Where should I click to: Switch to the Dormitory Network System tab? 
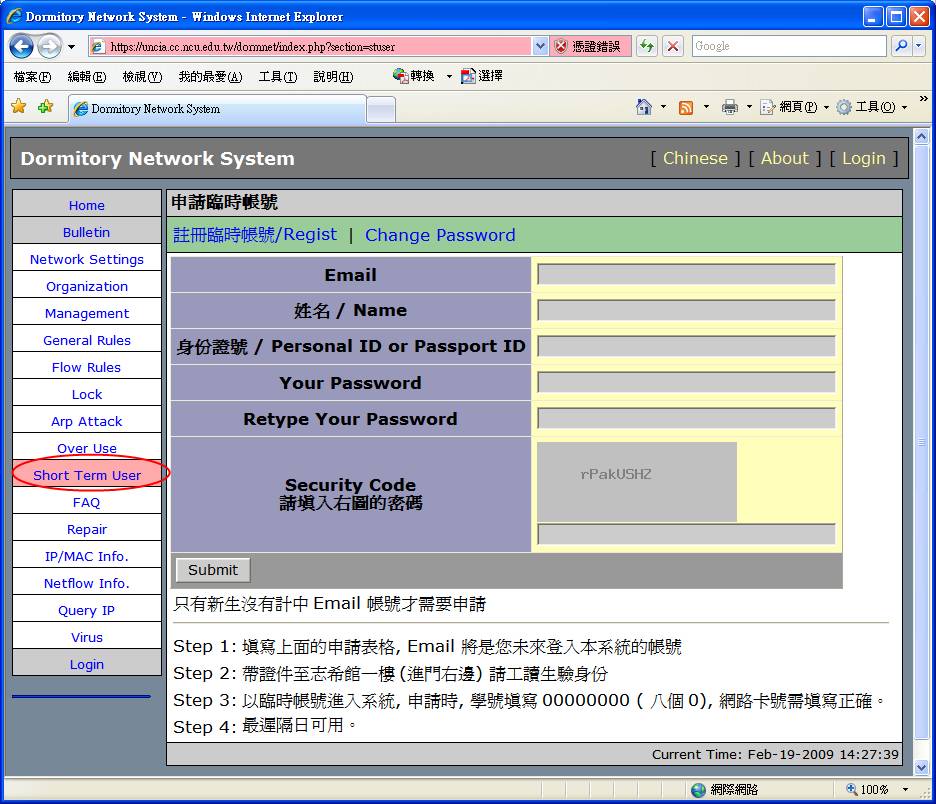216,109
